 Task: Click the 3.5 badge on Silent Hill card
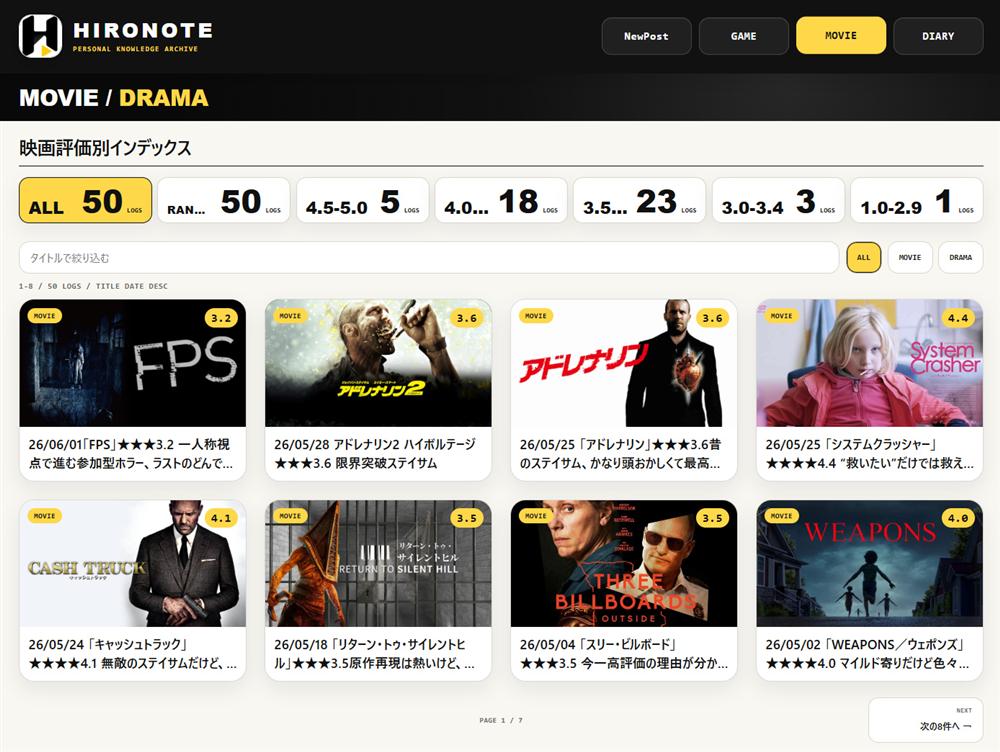[x=467, y=518]
